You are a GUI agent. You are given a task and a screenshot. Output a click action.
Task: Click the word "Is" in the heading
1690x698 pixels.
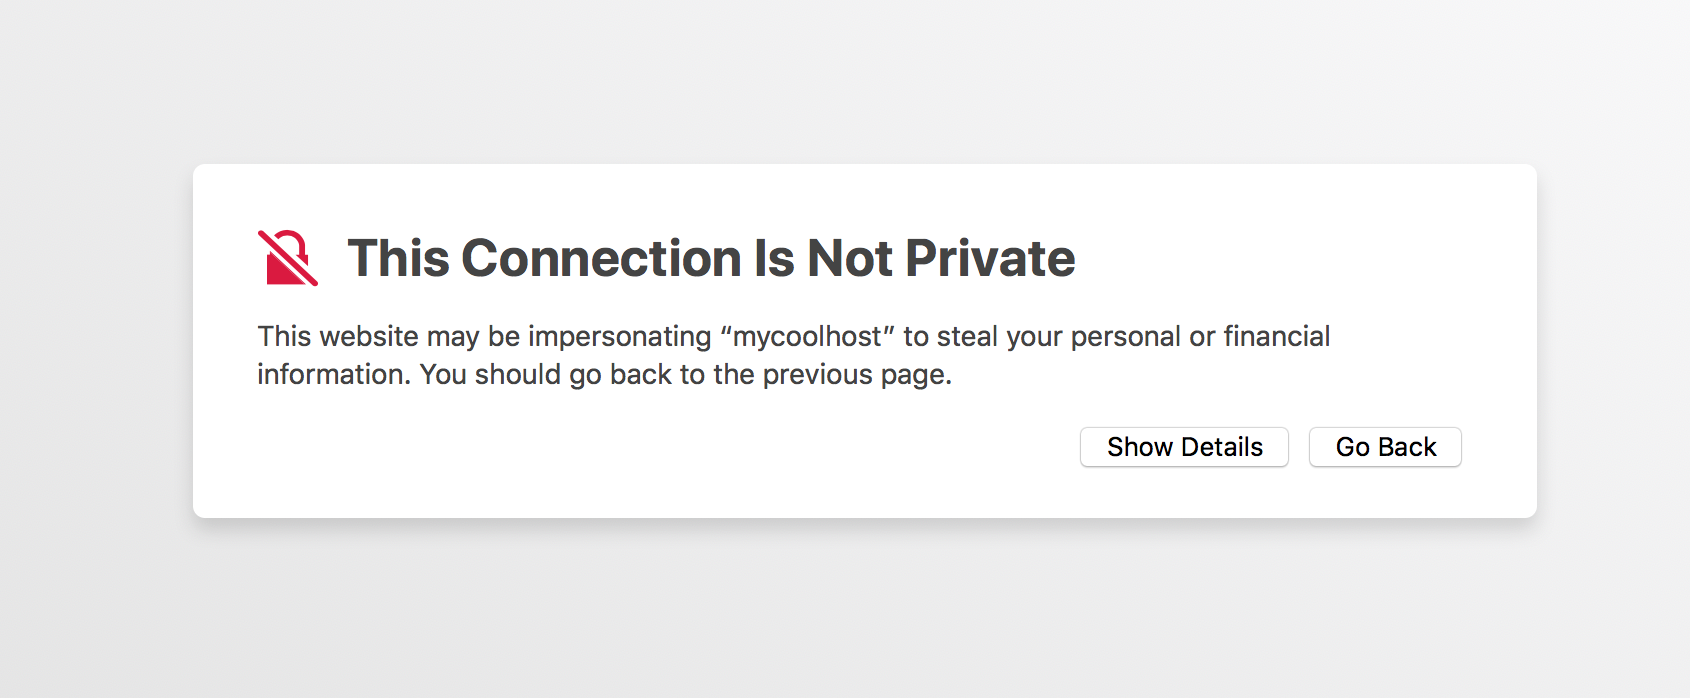tap(773, 258)
